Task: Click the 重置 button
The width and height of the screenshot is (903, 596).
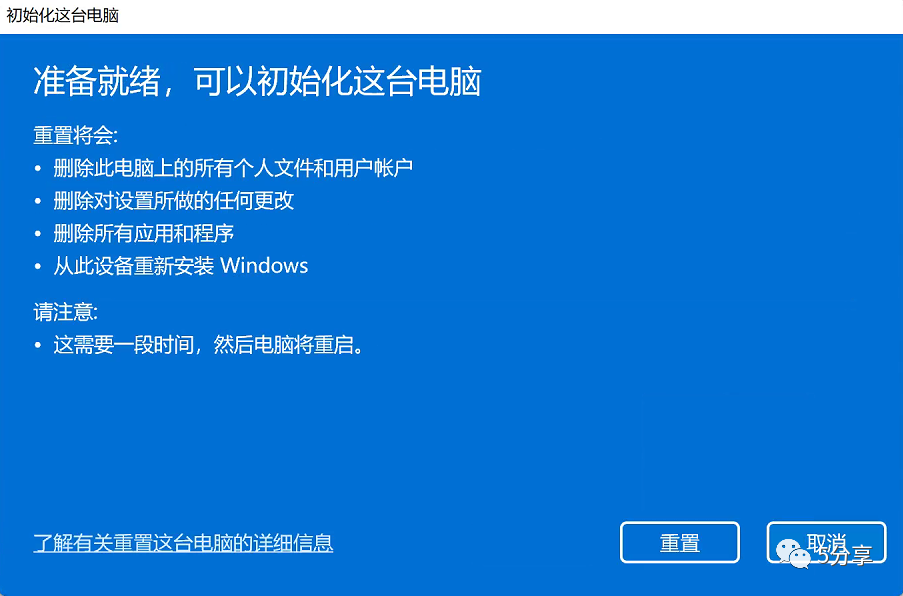Action: pyautogui.click(x=680, y=542)
